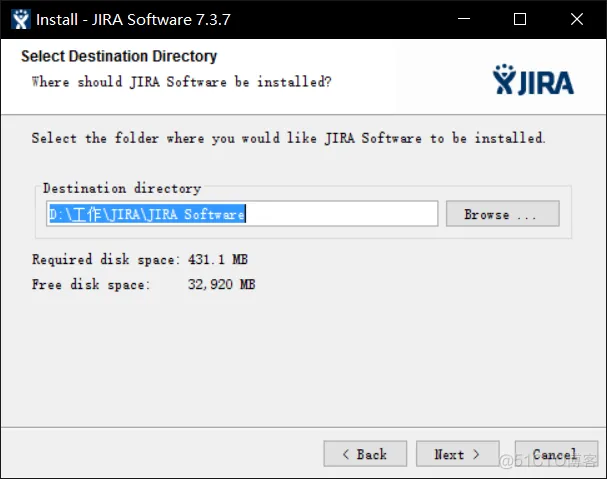Click the JIRA installer icon in title bar

pyautogui.click(x=21, y=19)
